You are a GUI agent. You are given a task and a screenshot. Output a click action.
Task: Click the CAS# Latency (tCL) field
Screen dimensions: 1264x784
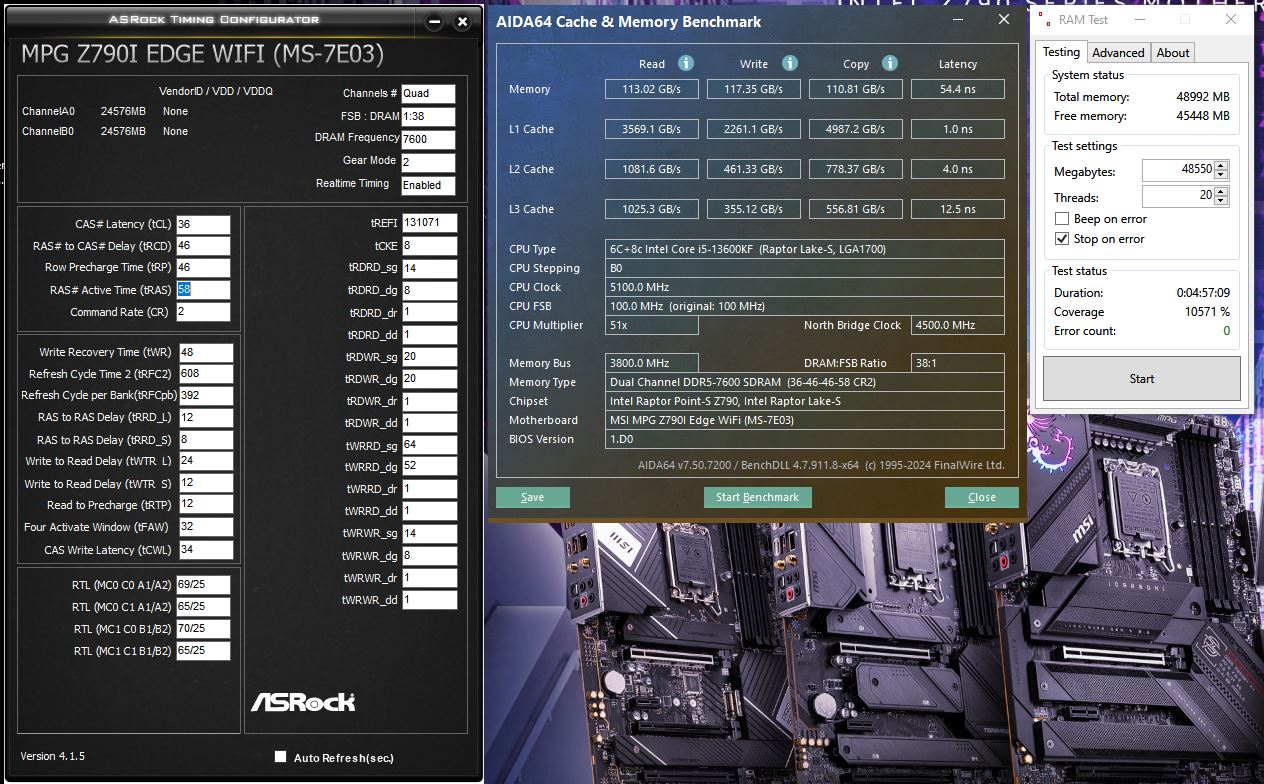pos(203,225)
